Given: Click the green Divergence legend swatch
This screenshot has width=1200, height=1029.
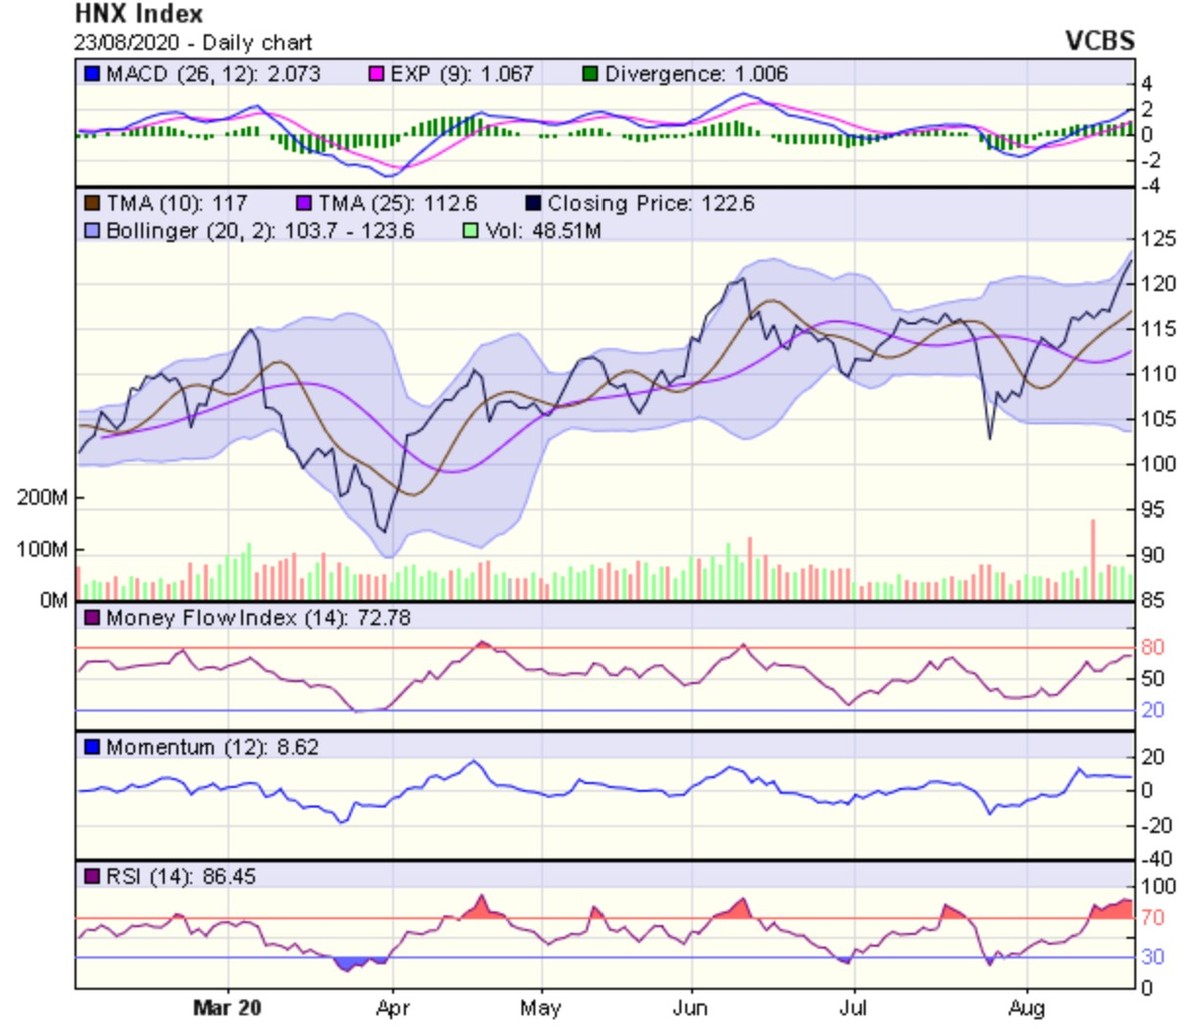Looking at the screenshot, I should click(591, 74).
